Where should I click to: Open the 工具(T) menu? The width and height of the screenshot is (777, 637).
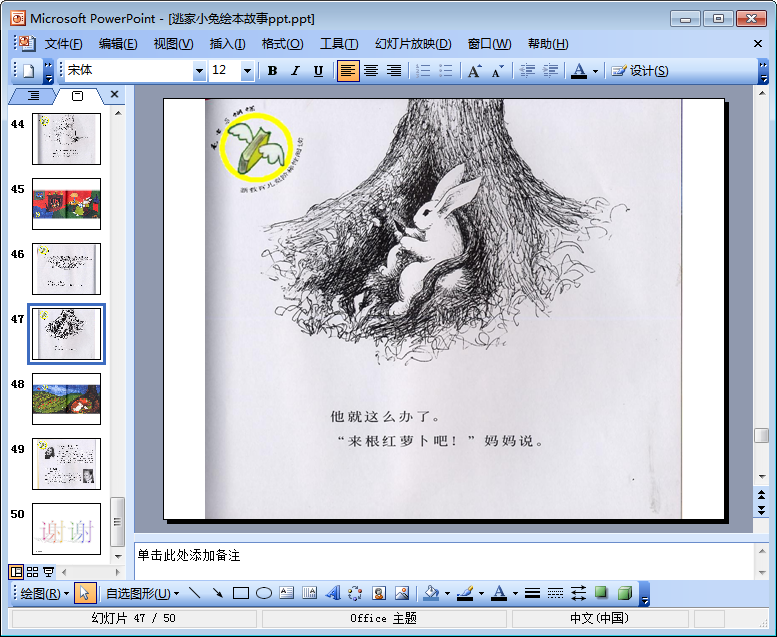pyautogui.click(x=339, y=44)
